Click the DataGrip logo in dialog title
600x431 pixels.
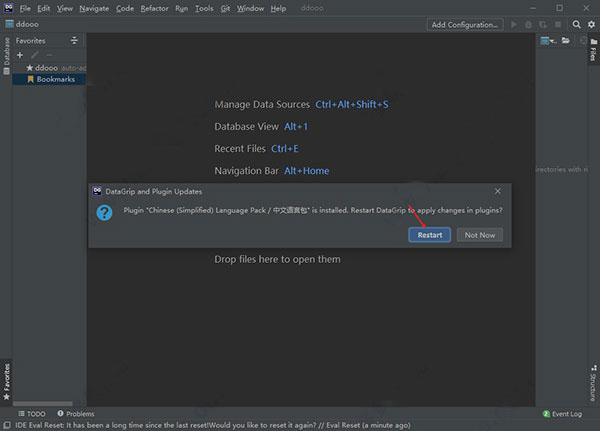coord(97,191)
